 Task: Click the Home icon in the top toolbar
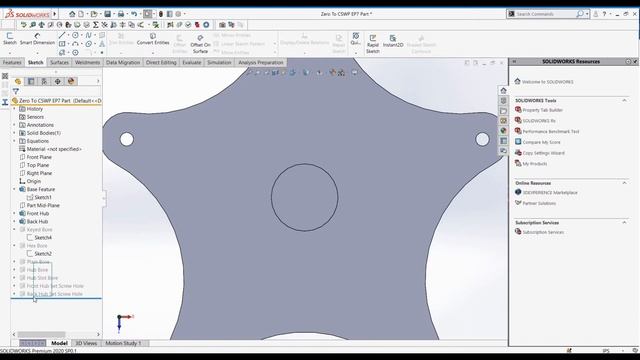(x=72, y=14)
